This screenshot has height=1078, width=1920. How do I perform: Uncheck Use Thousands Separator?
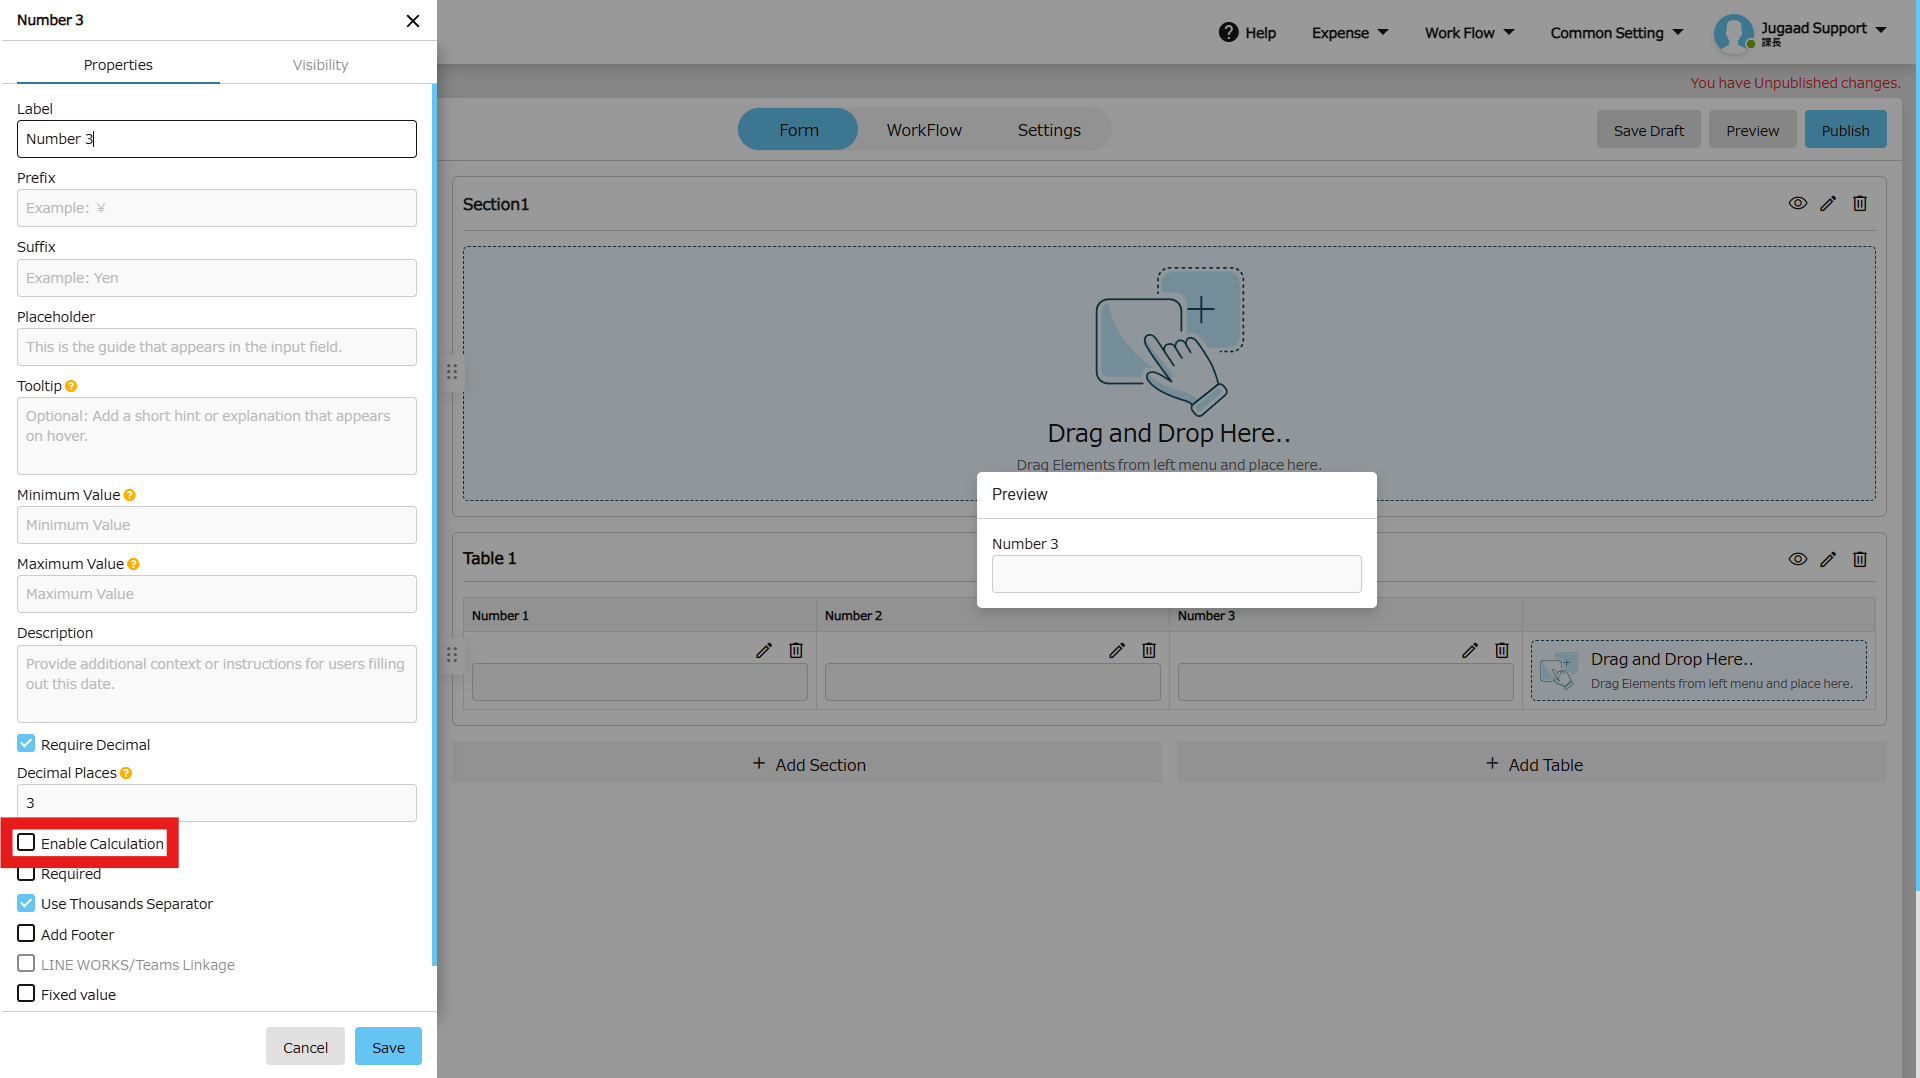pos(27,903)
